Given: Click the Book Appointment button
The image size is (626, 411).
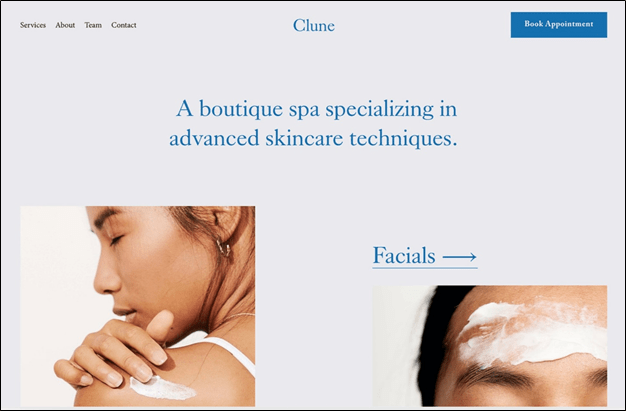Looking at the screenshot, I should click(559, 25).
